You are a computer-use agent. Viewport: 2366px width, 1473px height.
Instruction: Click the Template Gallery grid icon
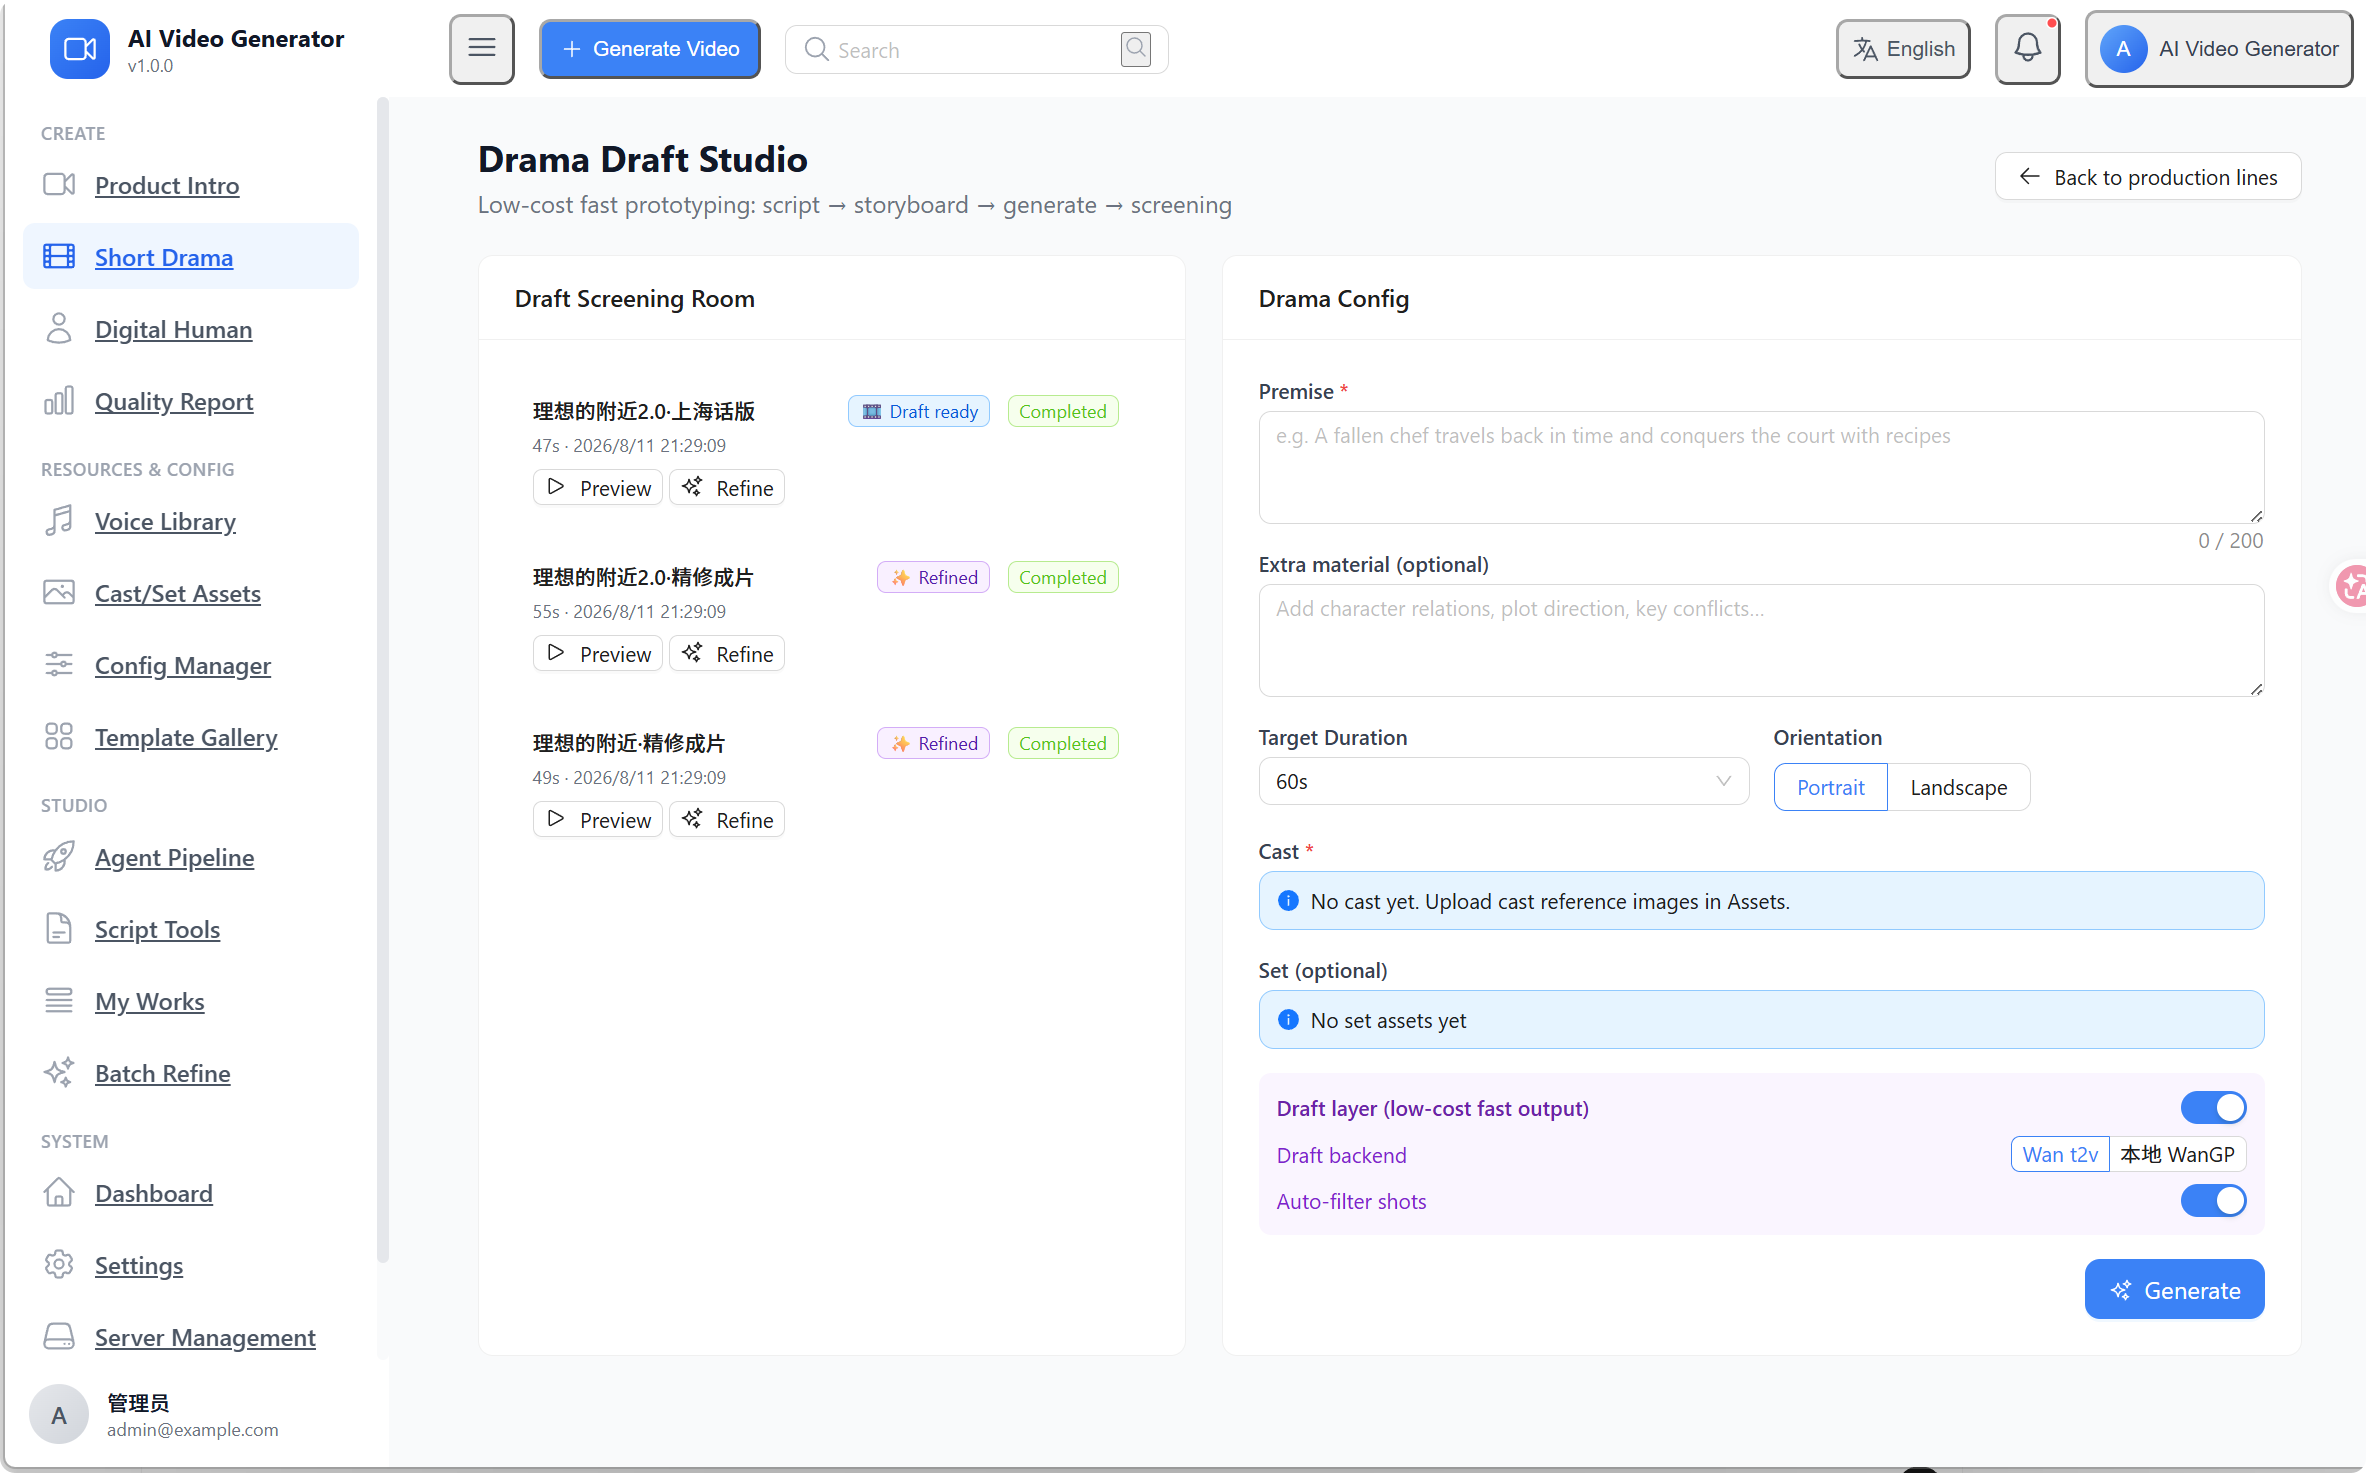59,737
